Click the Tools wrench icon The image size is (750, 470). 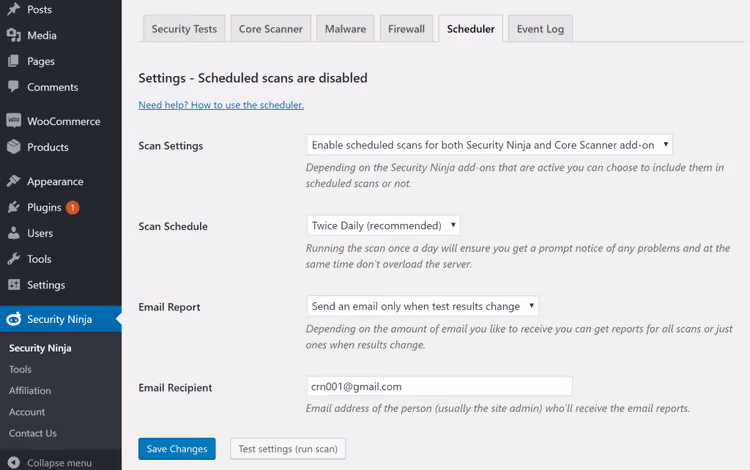click(13, 259)
